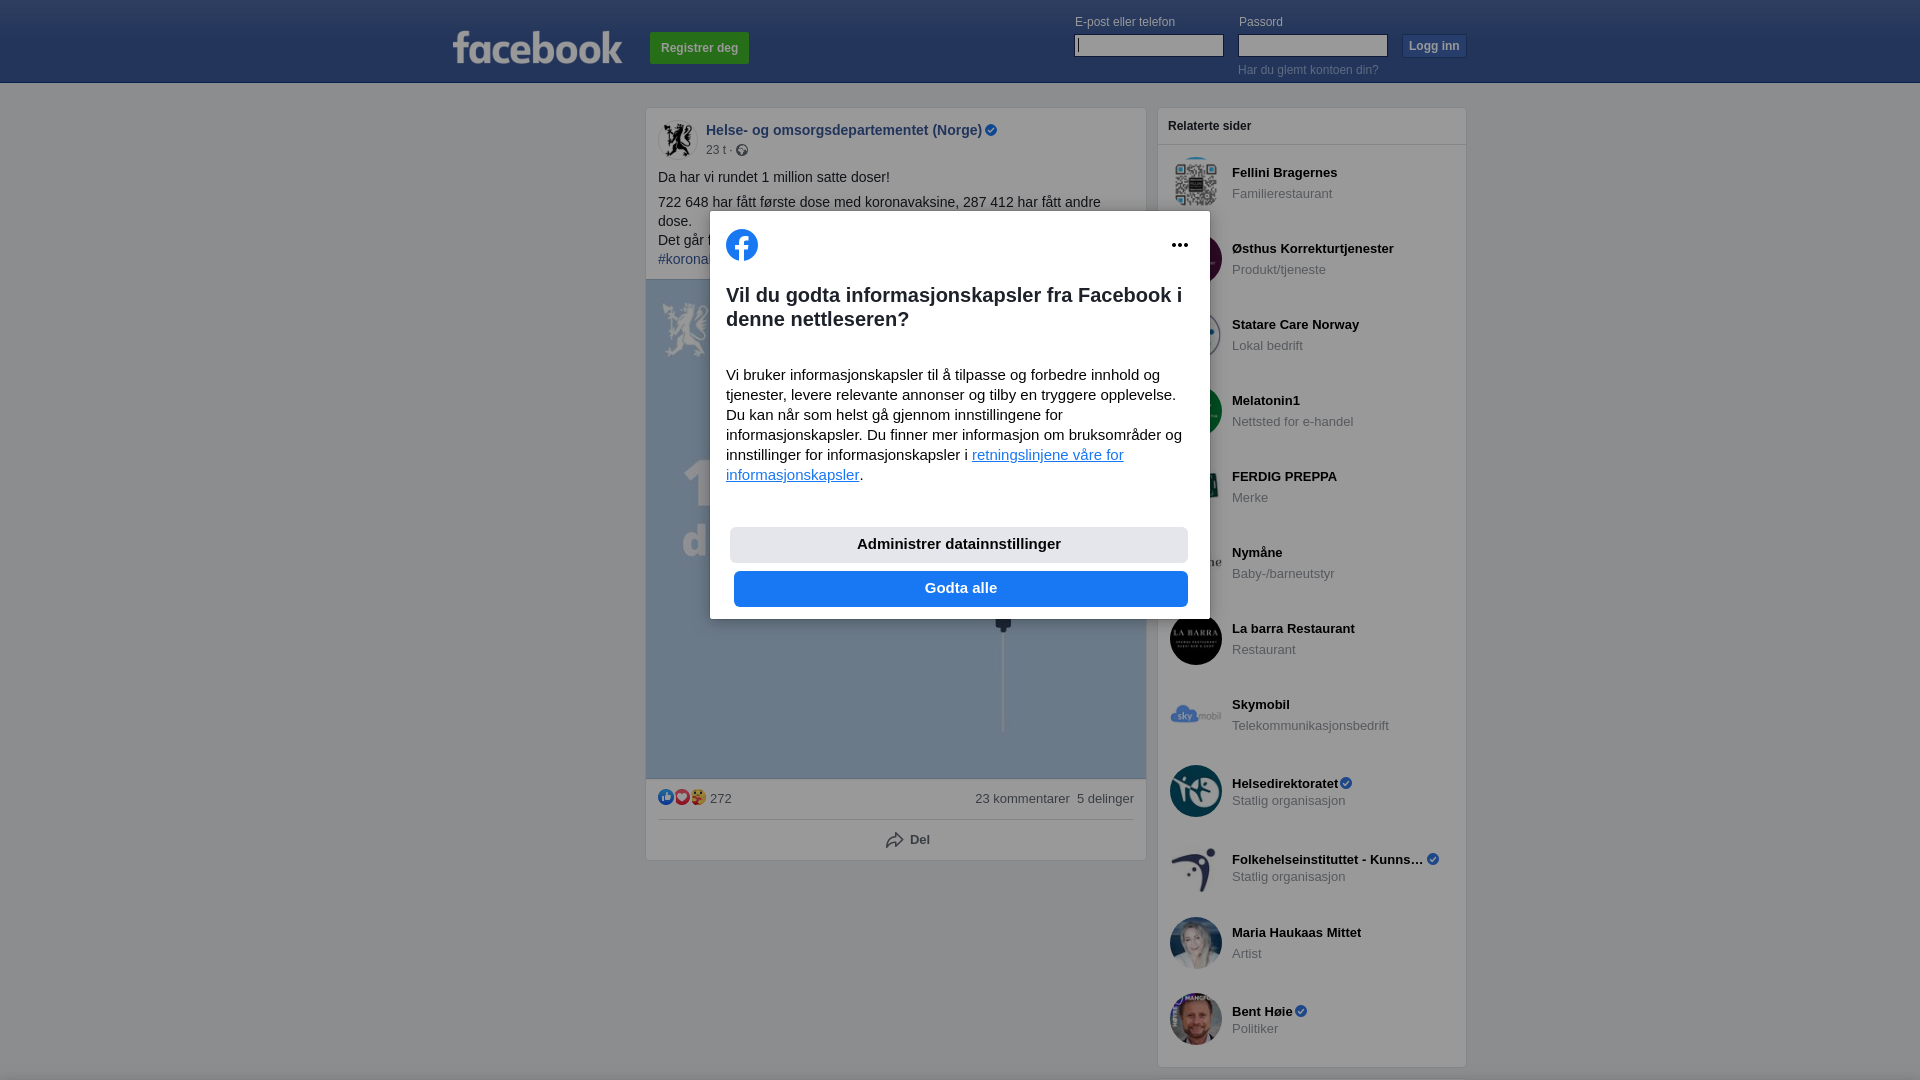
Task: Focus the E-post eller telefon field
Action: [1149, 46]
